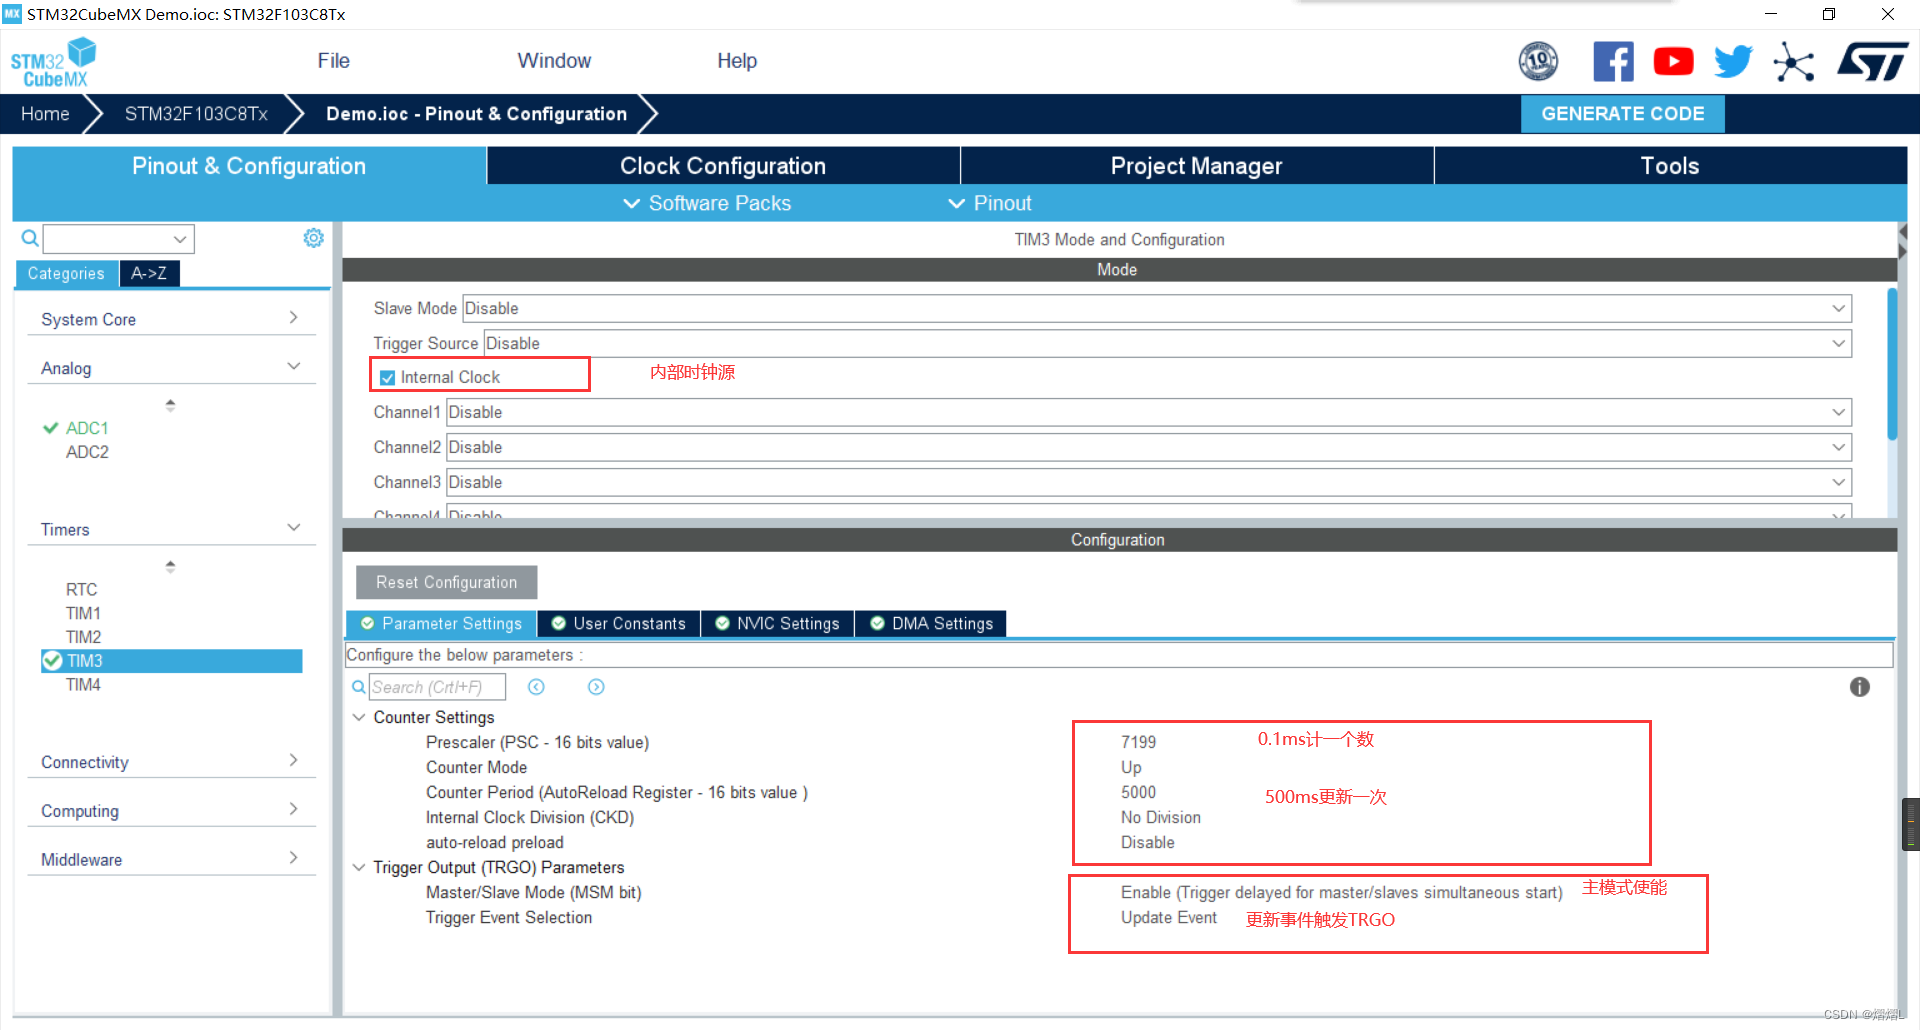The width and height of the screenshot is (1920, 1030).
Task: Open the File menu
Action: (333, 61)
